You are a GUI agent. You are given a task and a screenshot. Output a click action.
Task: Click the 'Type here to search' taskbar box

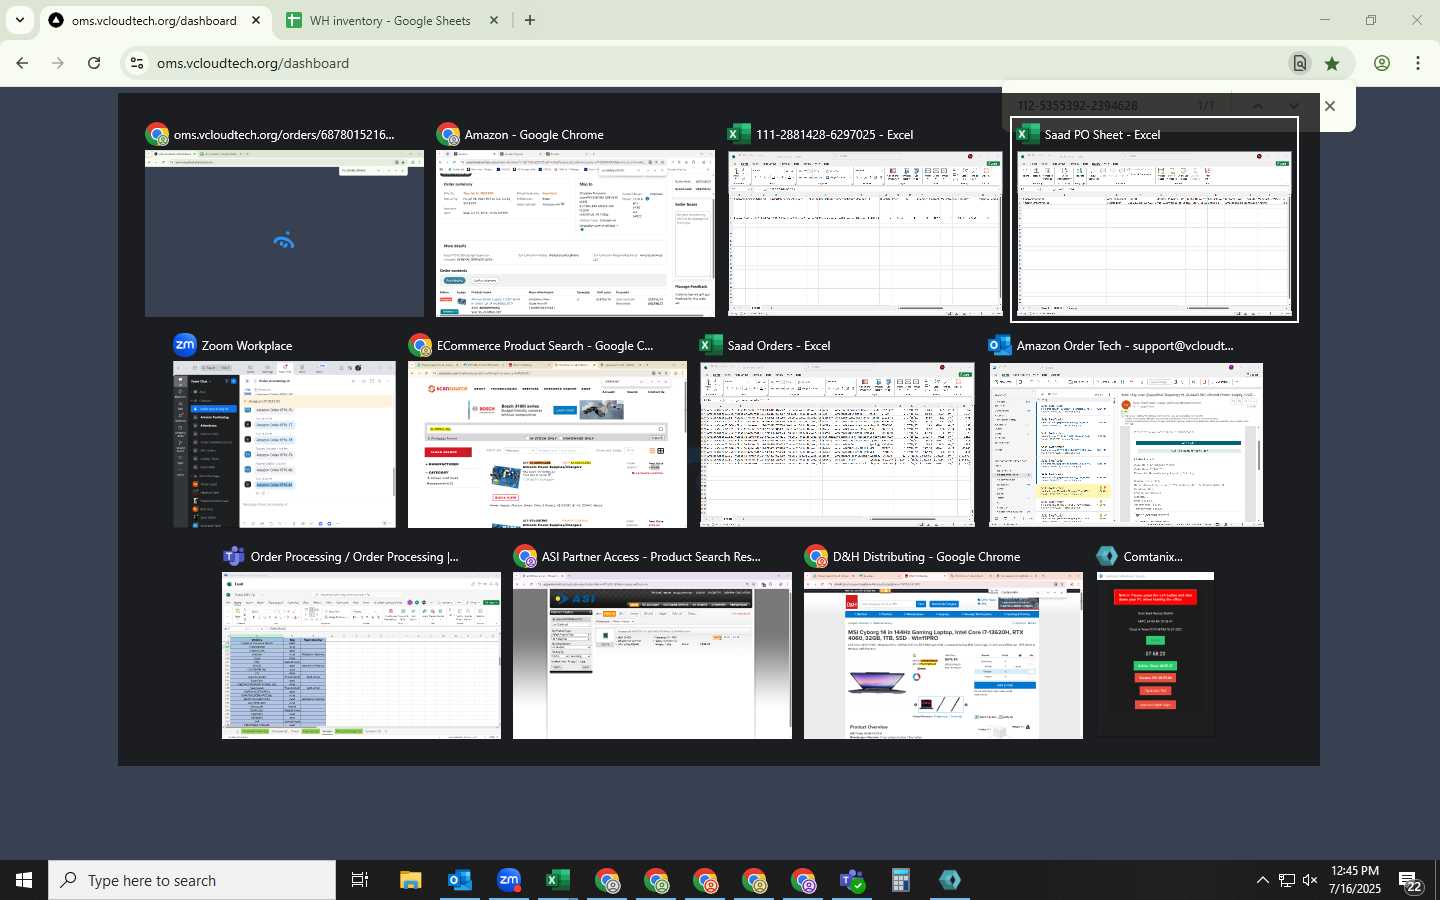click(x=192, y=880)
